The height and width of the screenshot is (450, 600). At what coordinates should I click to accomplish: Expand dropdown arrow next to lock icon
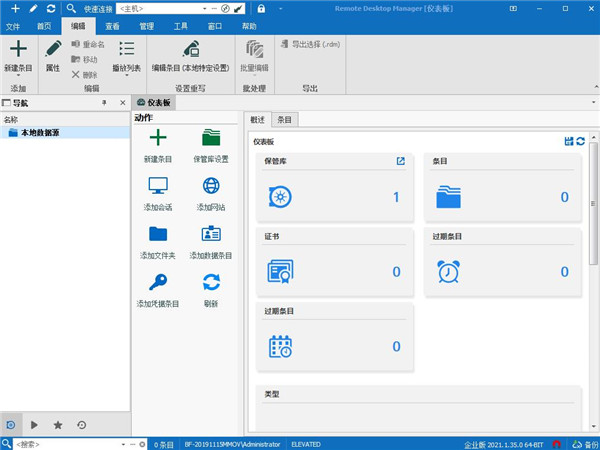pyautogui.click(x=280, y=8)
